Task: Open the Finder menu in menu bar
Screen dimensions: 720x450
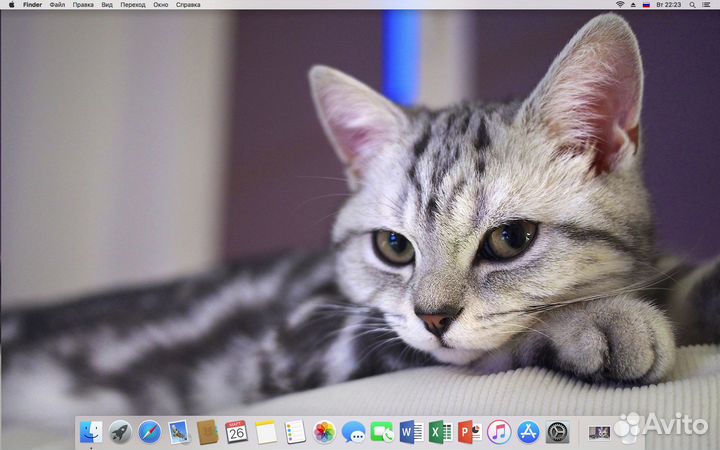Action: coord(33,5)
